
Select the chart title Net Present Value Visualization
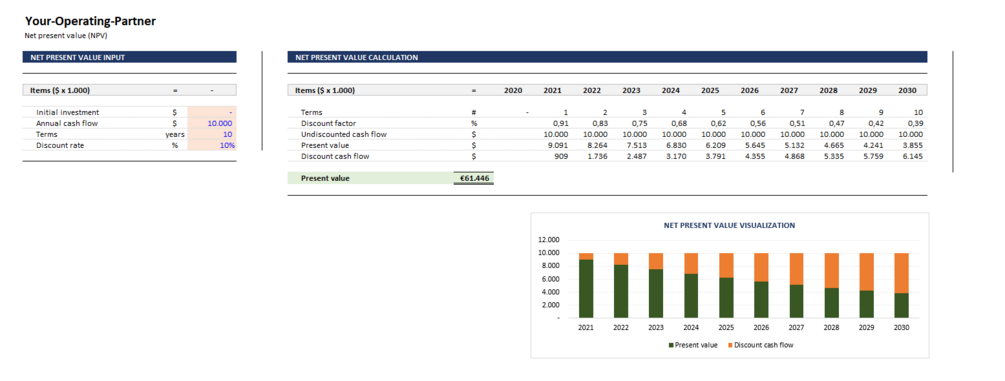729,225
